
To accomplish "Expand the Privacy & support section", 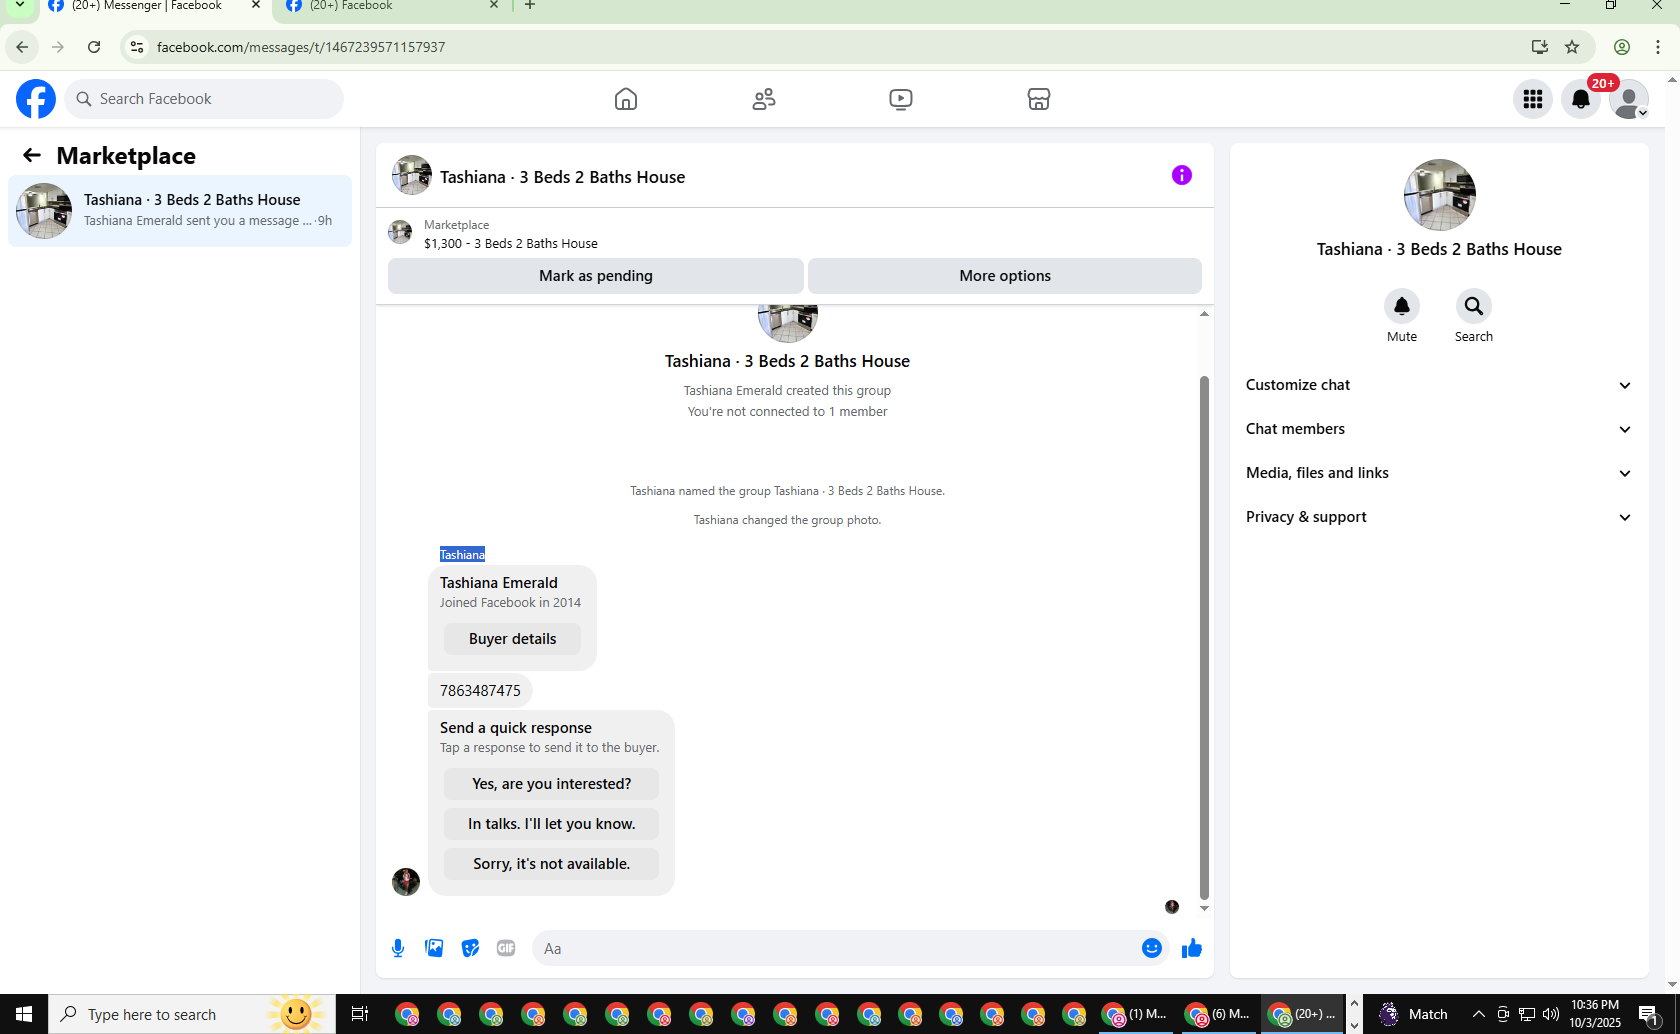I will [x=1439, y=517].
